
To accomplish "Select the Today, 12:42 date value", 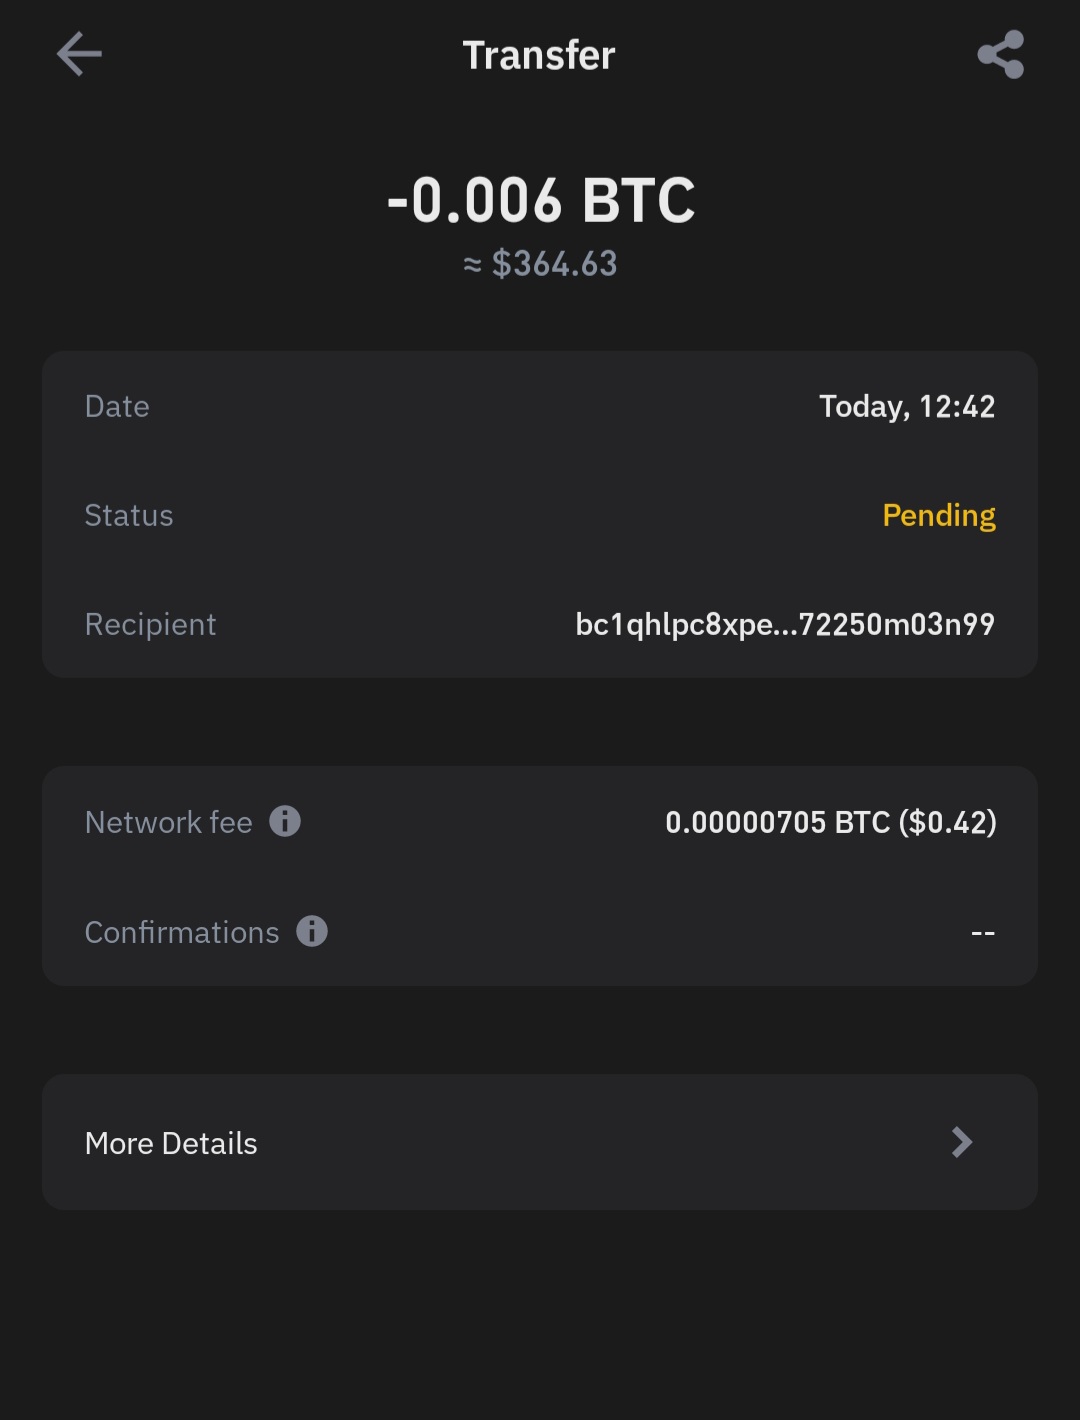I will tap(906, 406).
